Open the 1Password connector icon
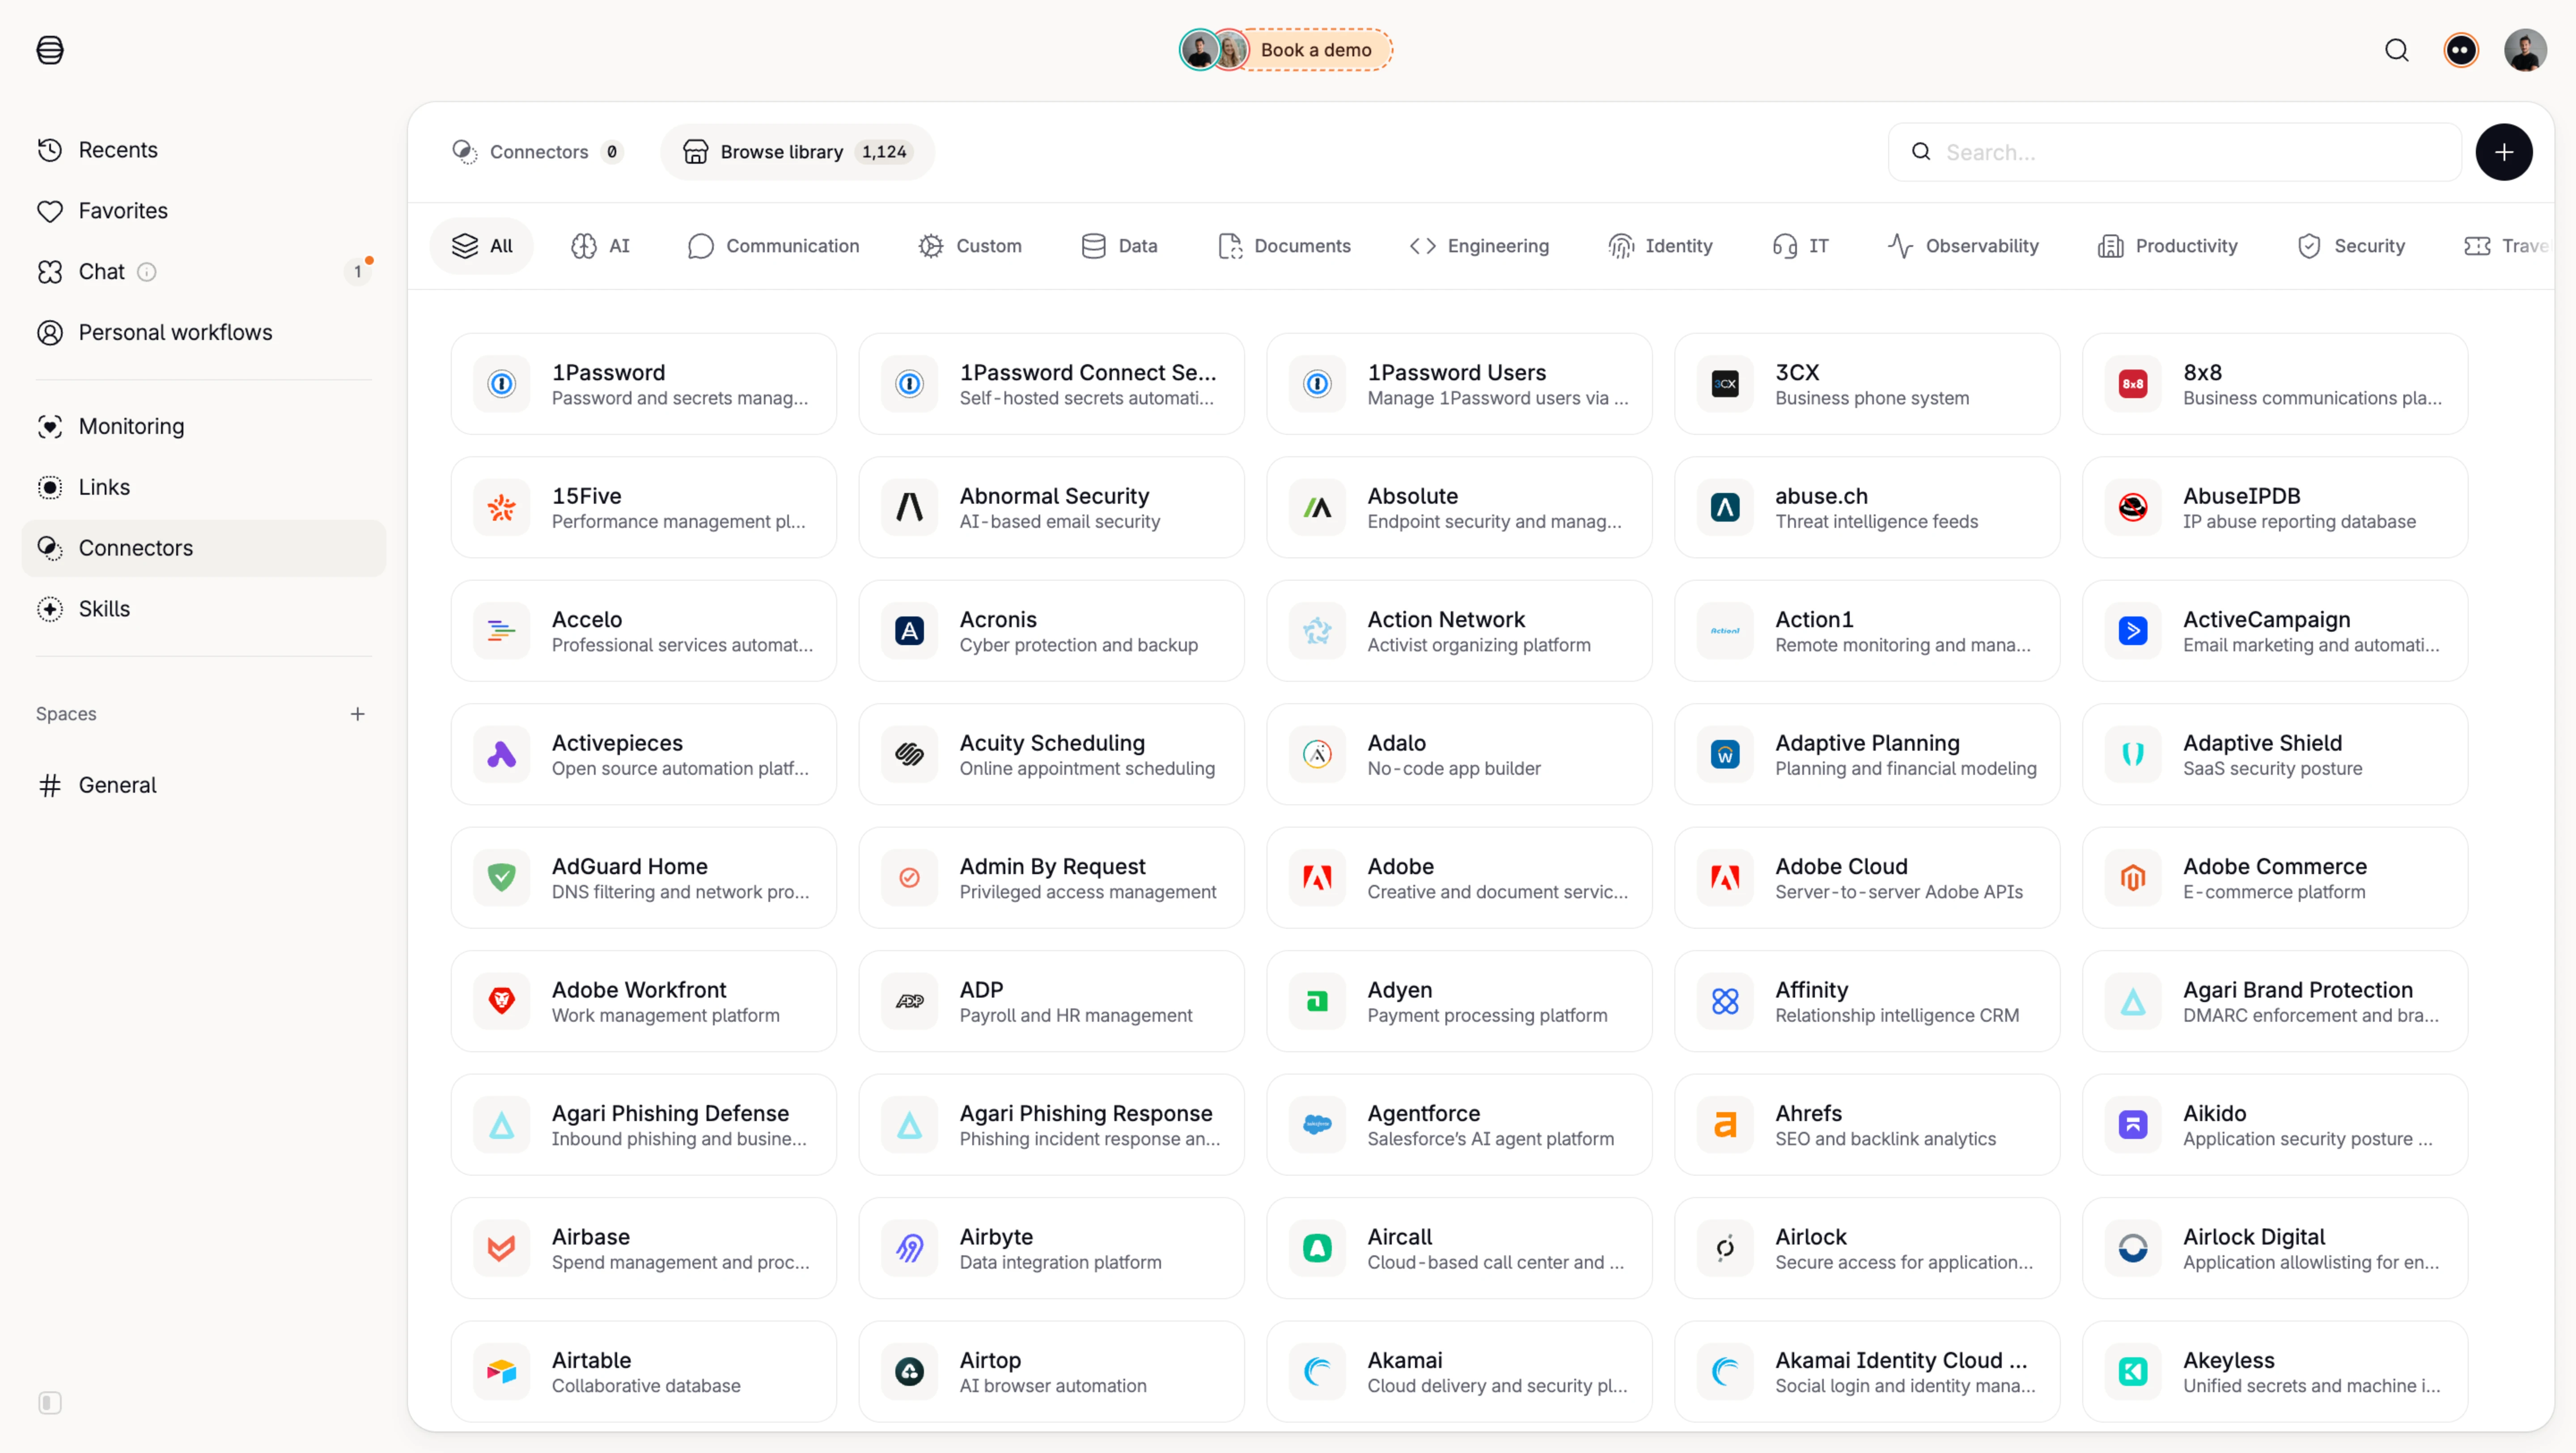This screenshot has height=1453, width=2576. click(501, 384)
